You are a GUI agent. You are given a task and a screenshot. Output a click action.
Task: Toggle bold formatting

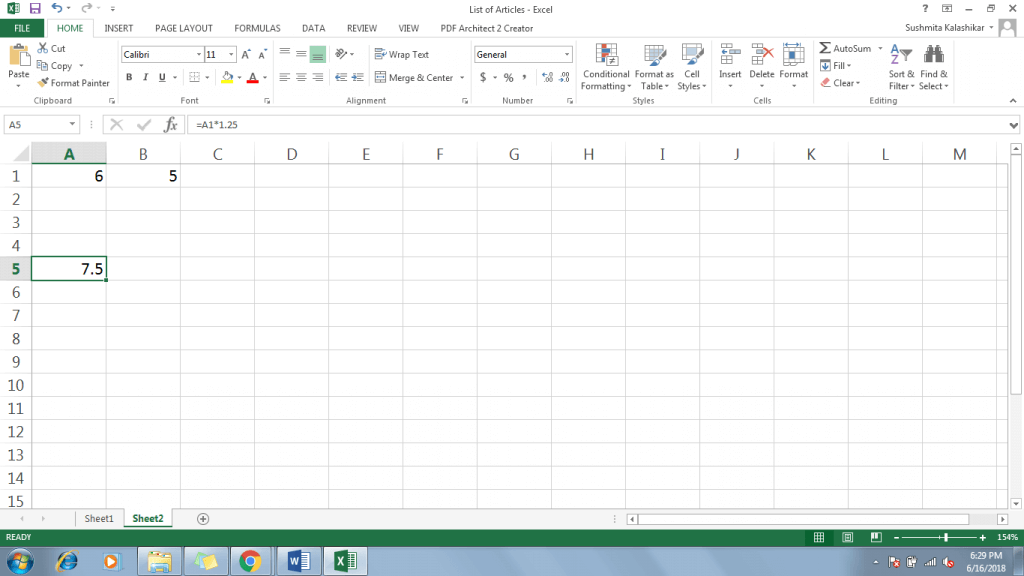129,77
